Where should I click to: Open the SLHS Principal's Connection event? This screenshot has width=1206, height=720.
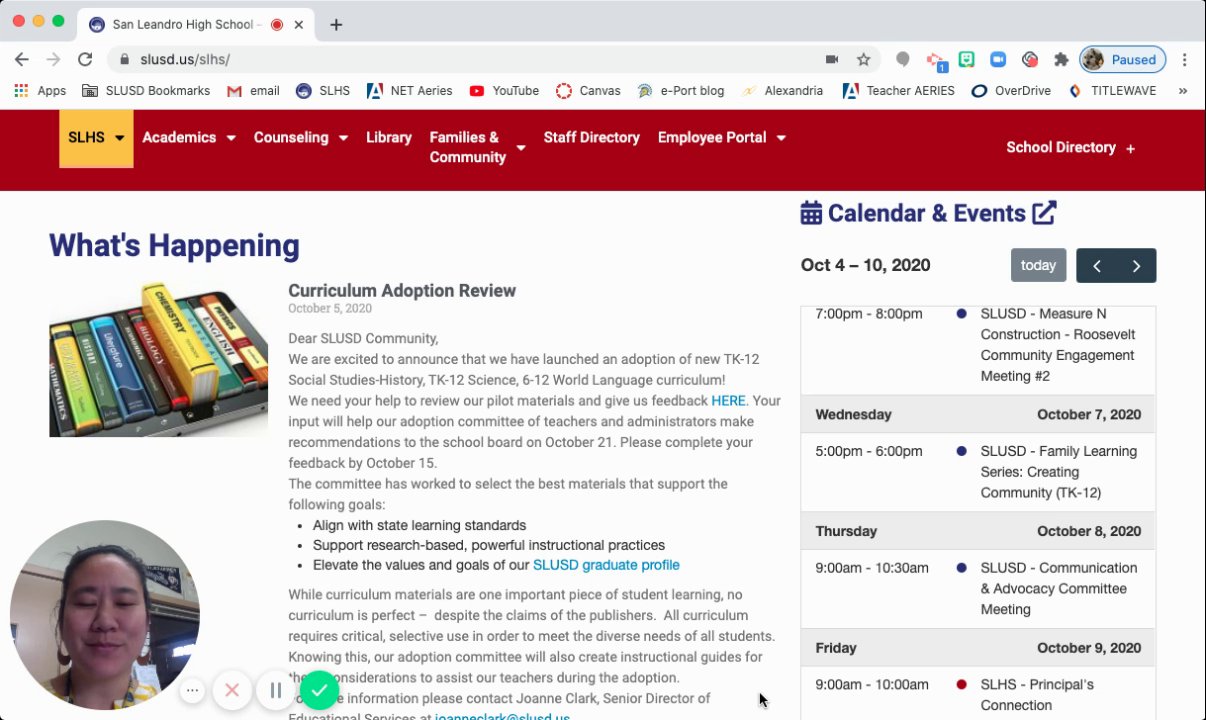pos(978,695)
